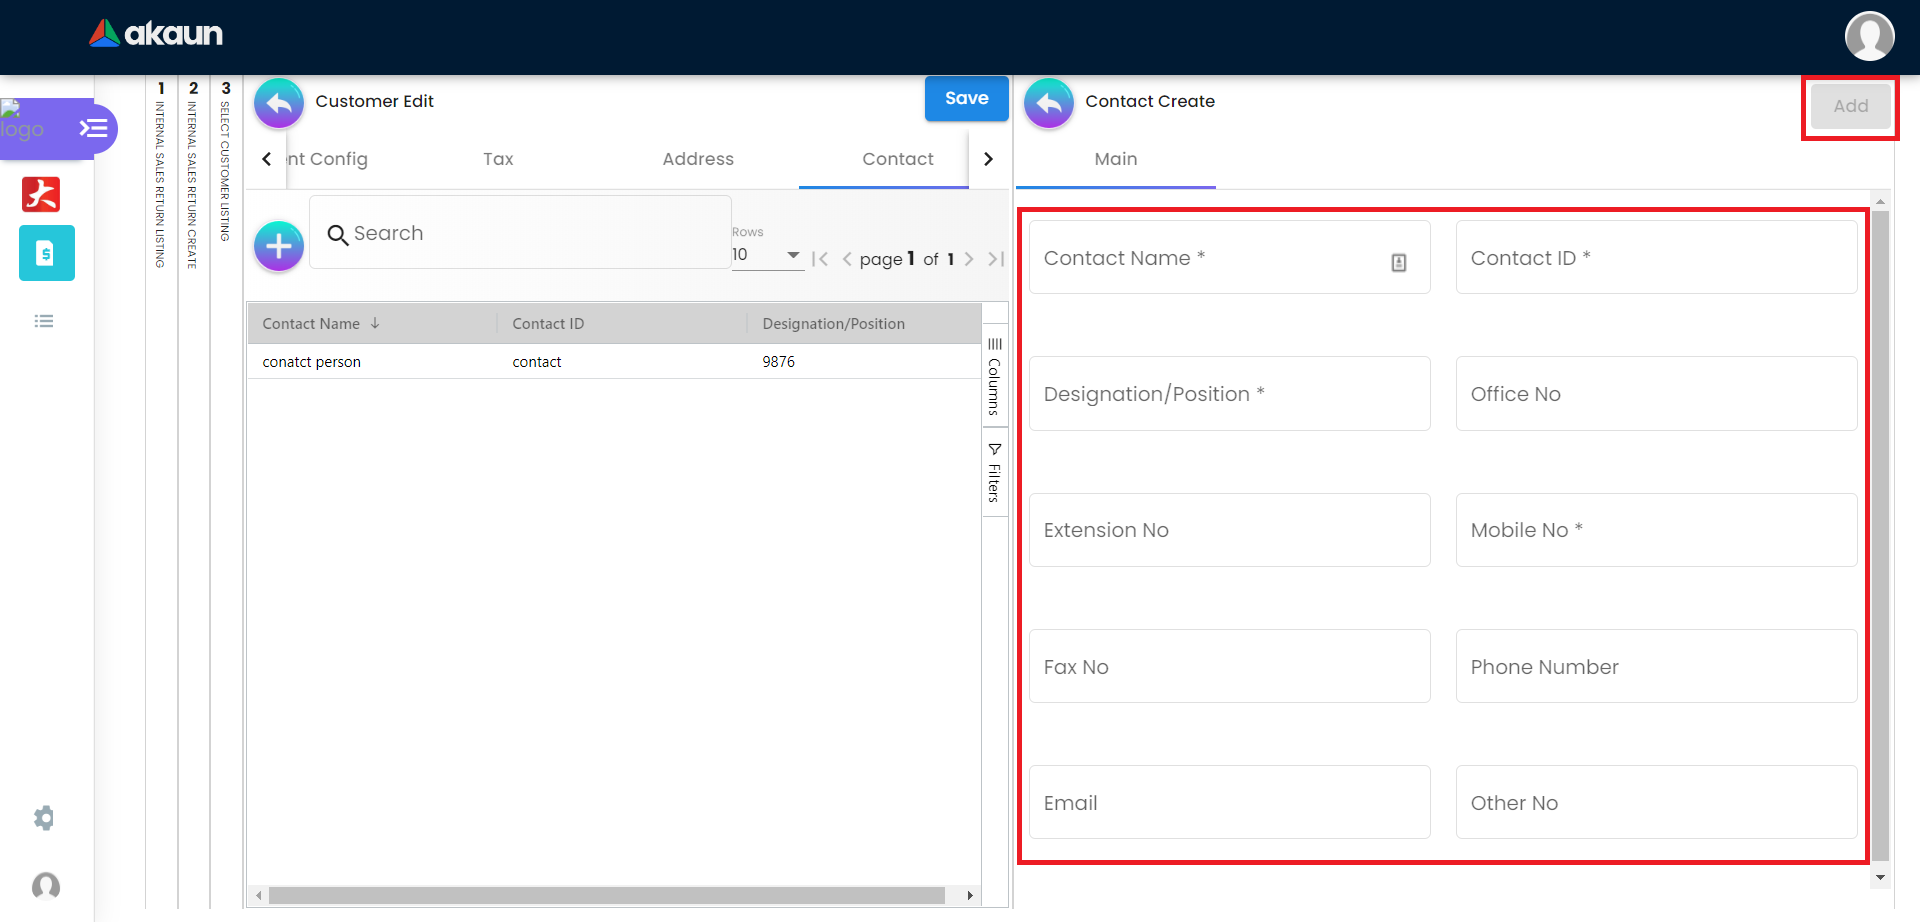Click the Customer Edit back arrow icon
The height and width of the screenshot is (922, 1920).
coord(279,103)
